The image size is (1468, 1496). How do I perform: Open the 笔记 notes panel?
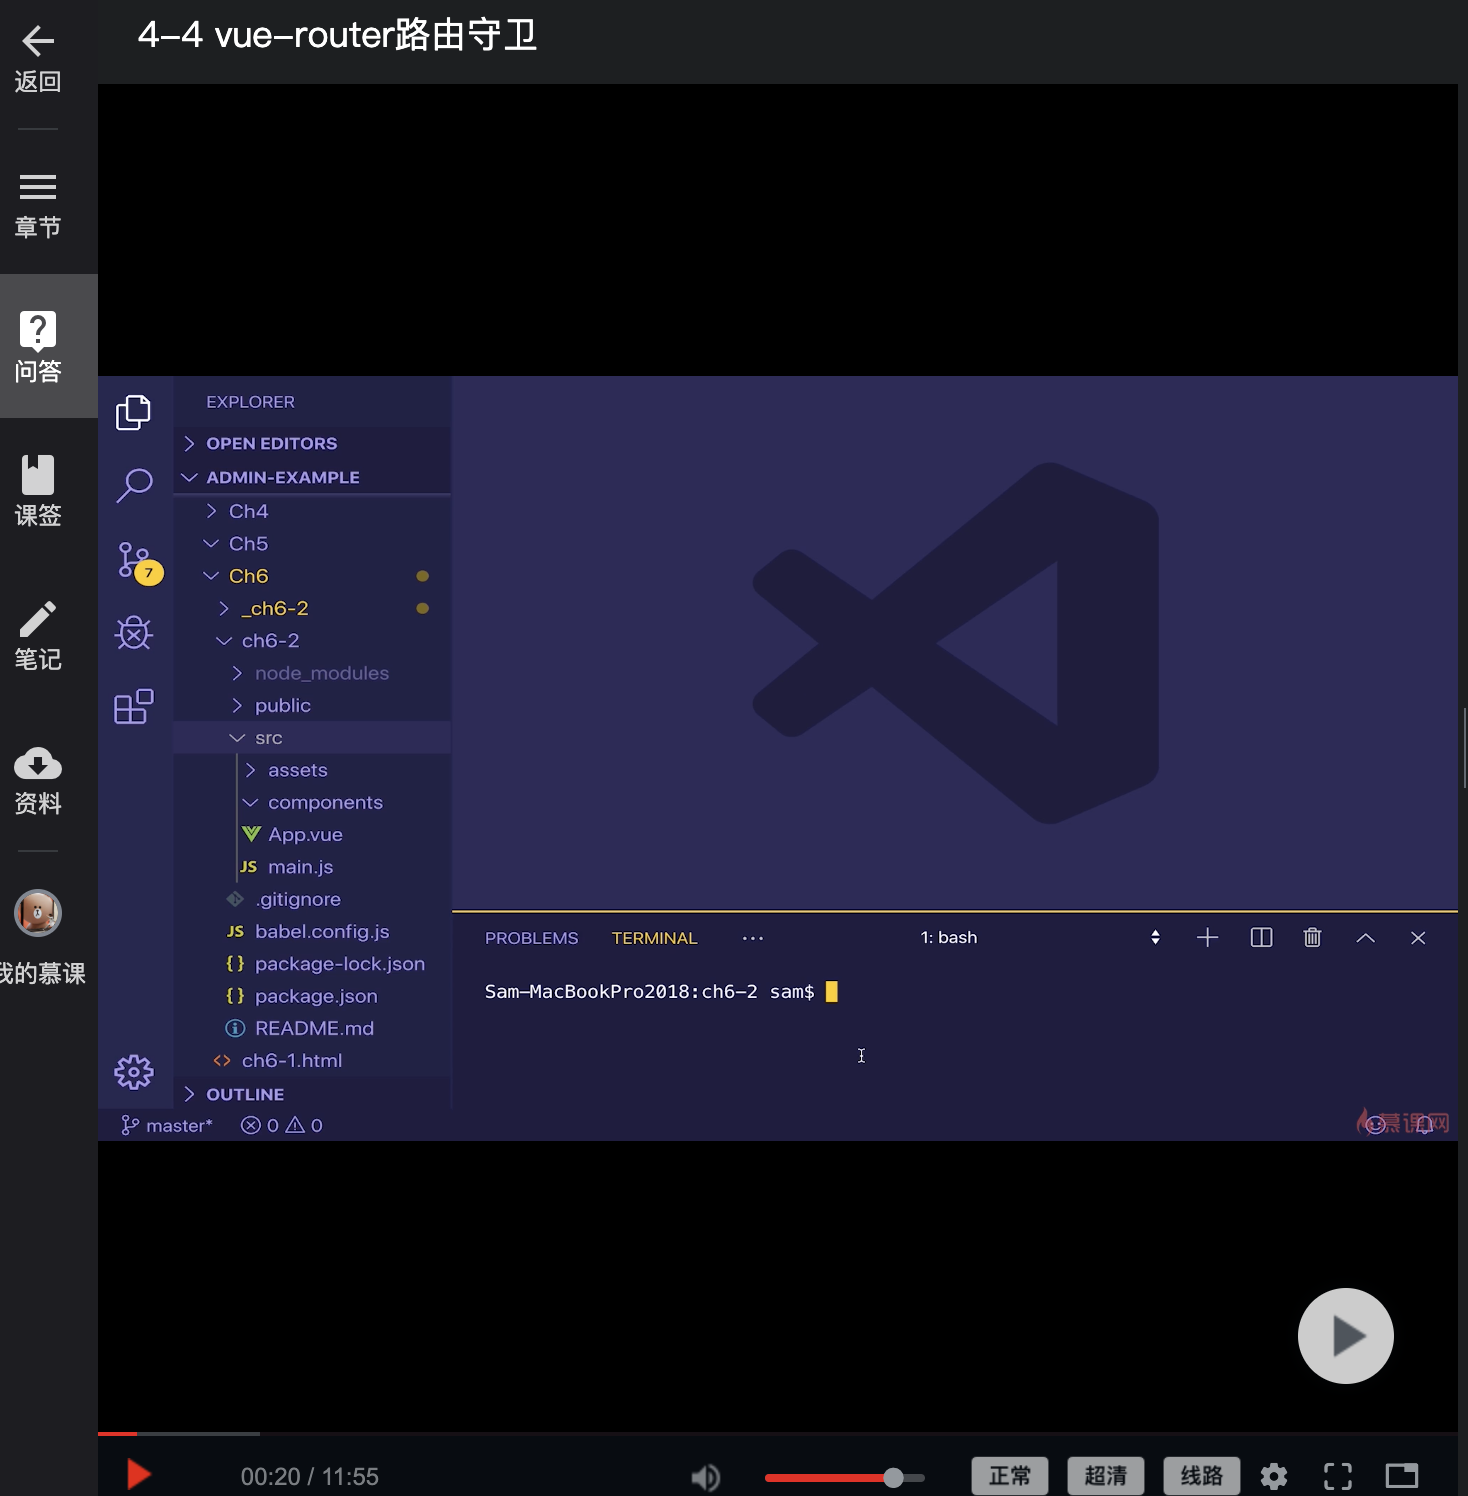coord(38,636)
